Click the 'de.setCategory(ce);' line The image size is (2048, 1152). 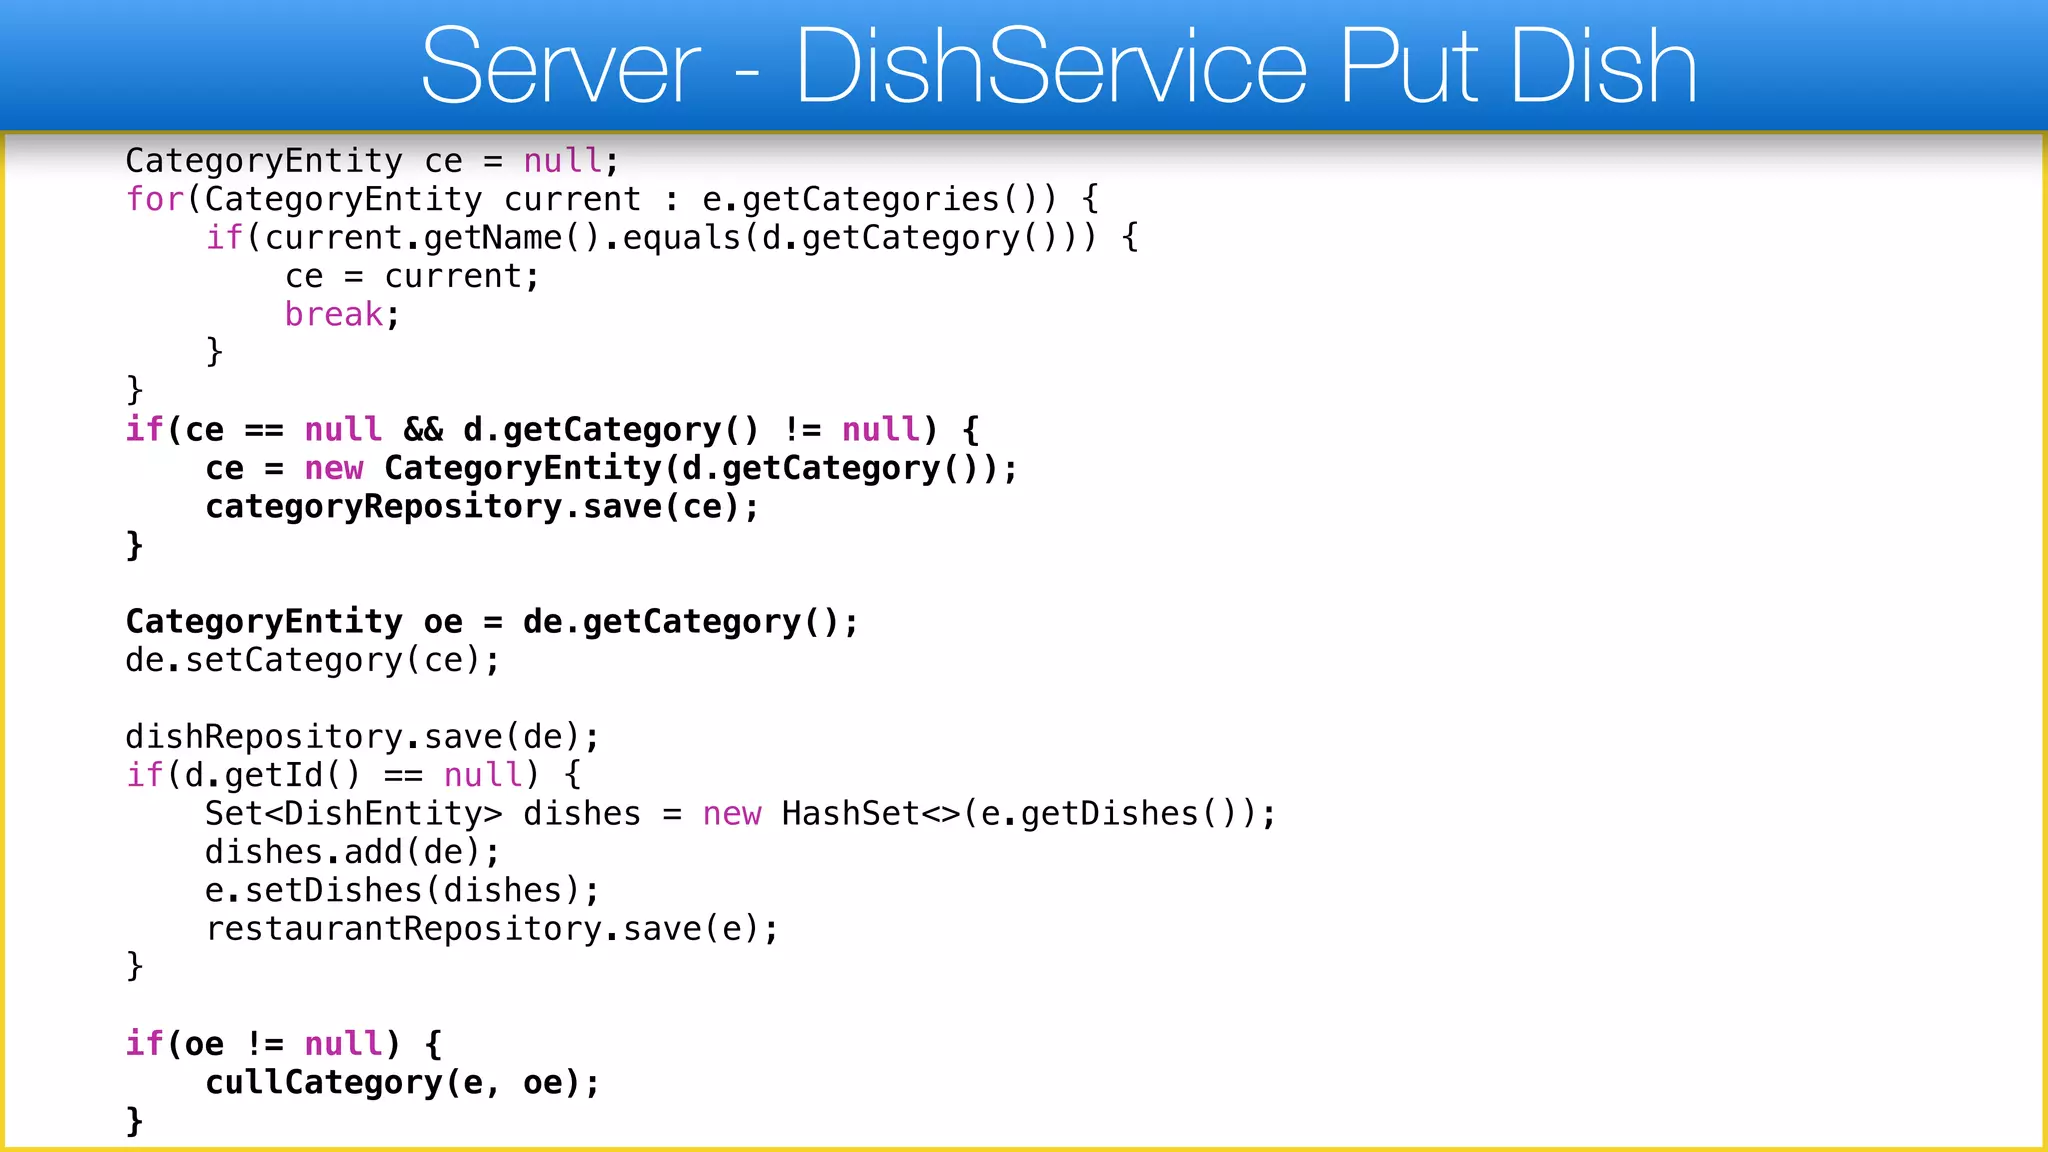[x=312, y=660]
